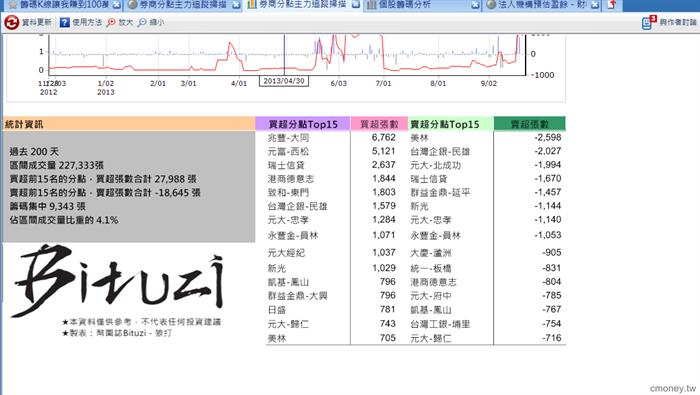The image size is (700, 395).
Task: Click the value -2,598
Action: pyautogui.click(x=547, y=137)
